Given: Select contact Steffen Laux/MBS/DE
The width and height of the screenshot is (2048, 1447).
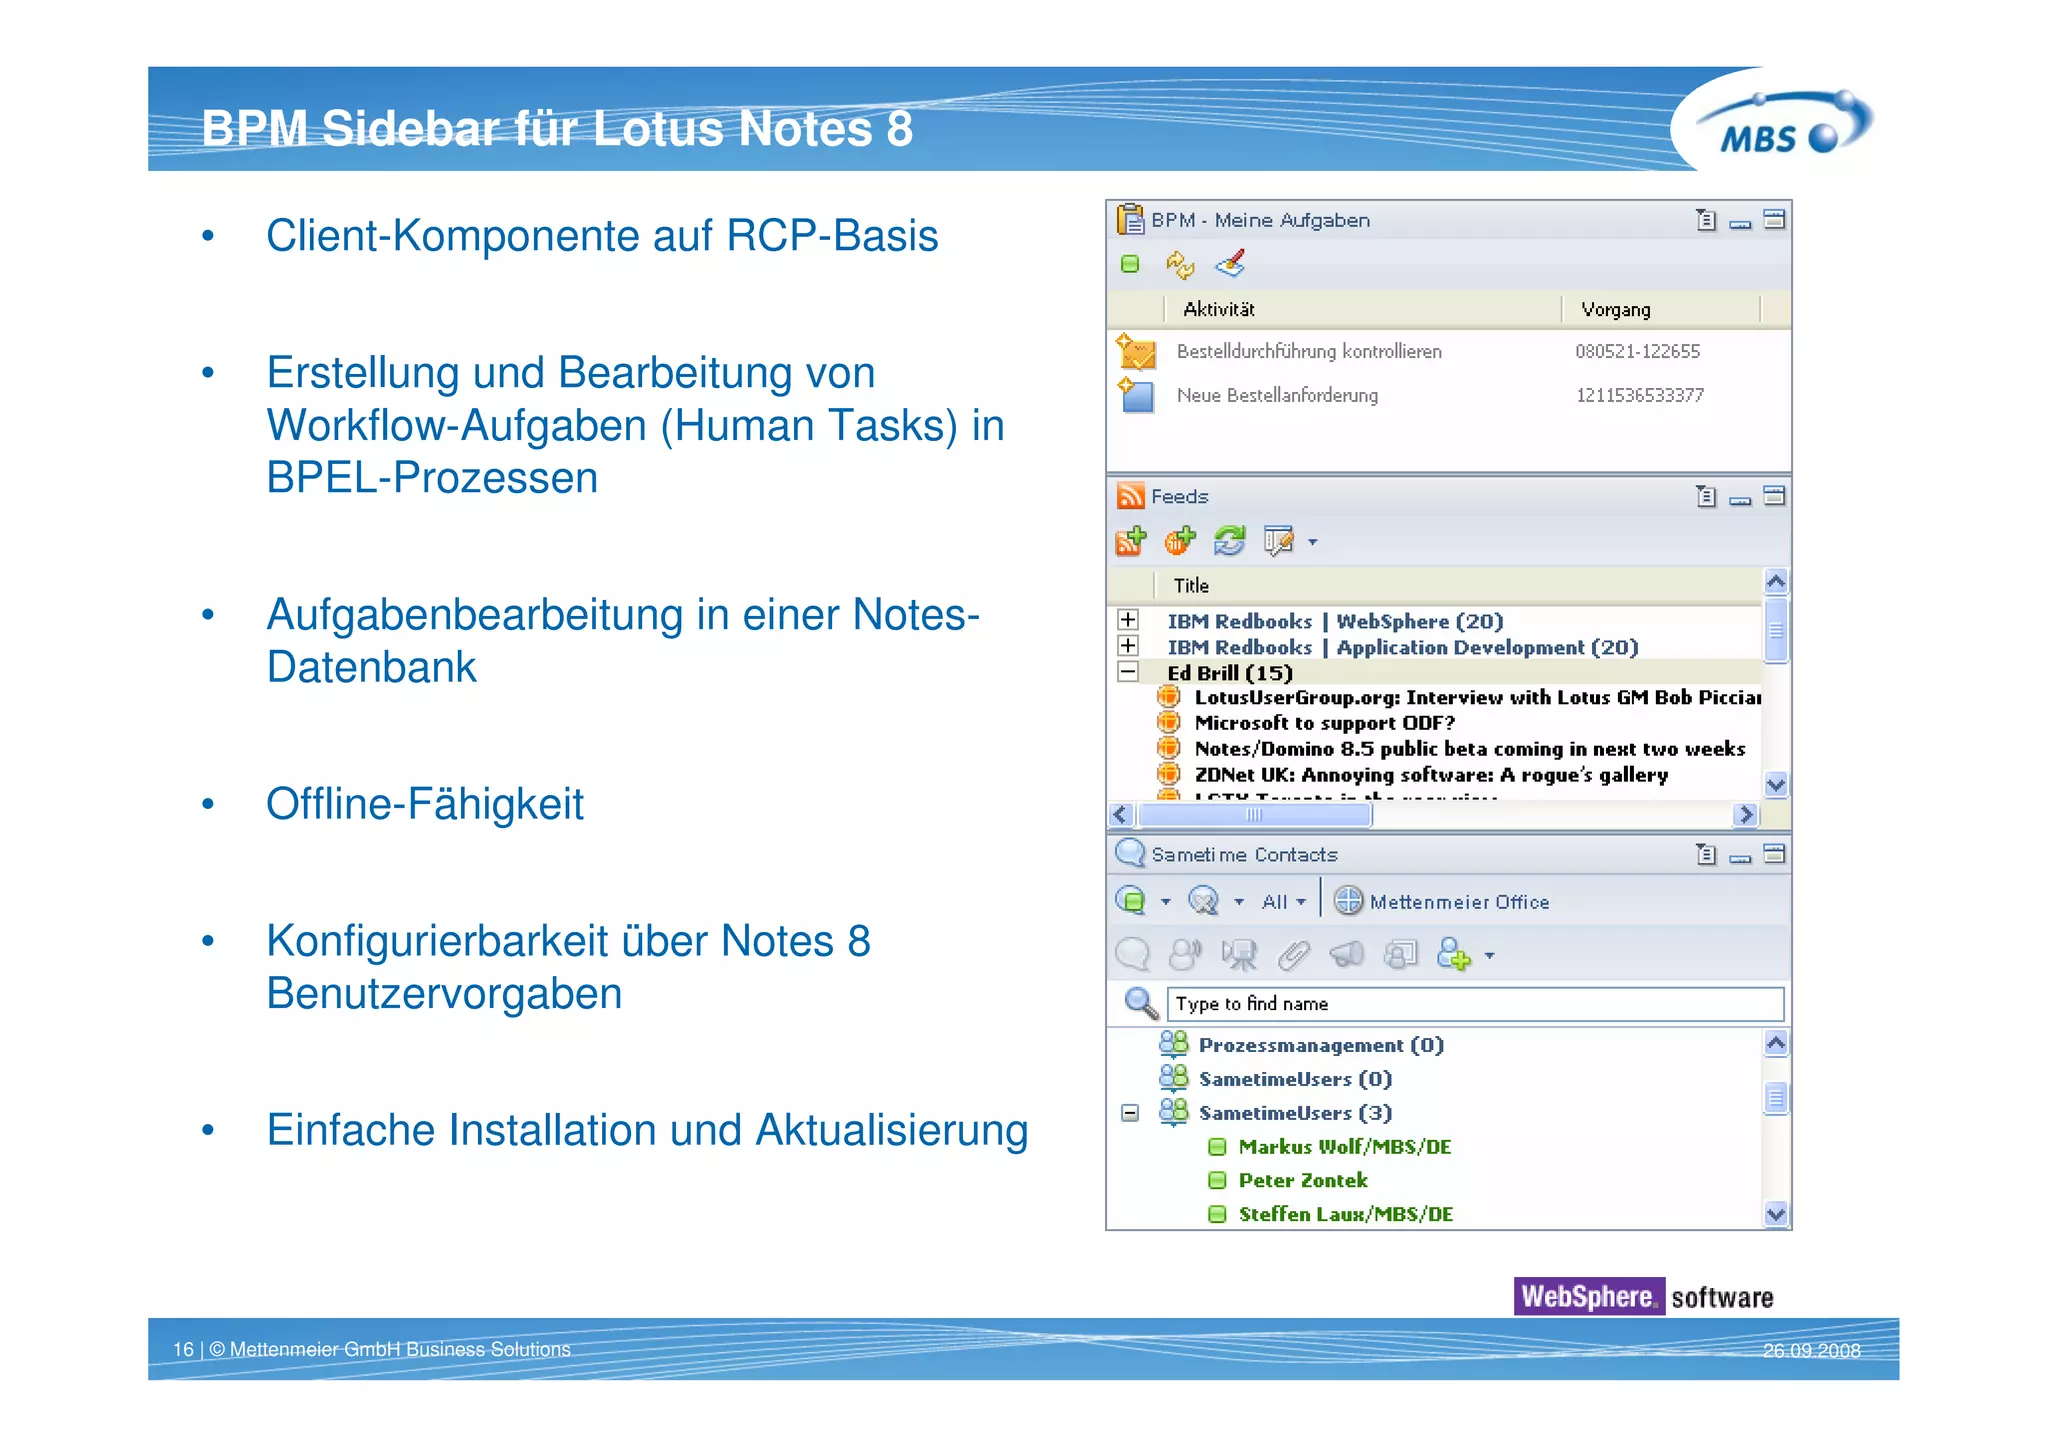Looking at the screenshot, I should click(1346, 1214).
